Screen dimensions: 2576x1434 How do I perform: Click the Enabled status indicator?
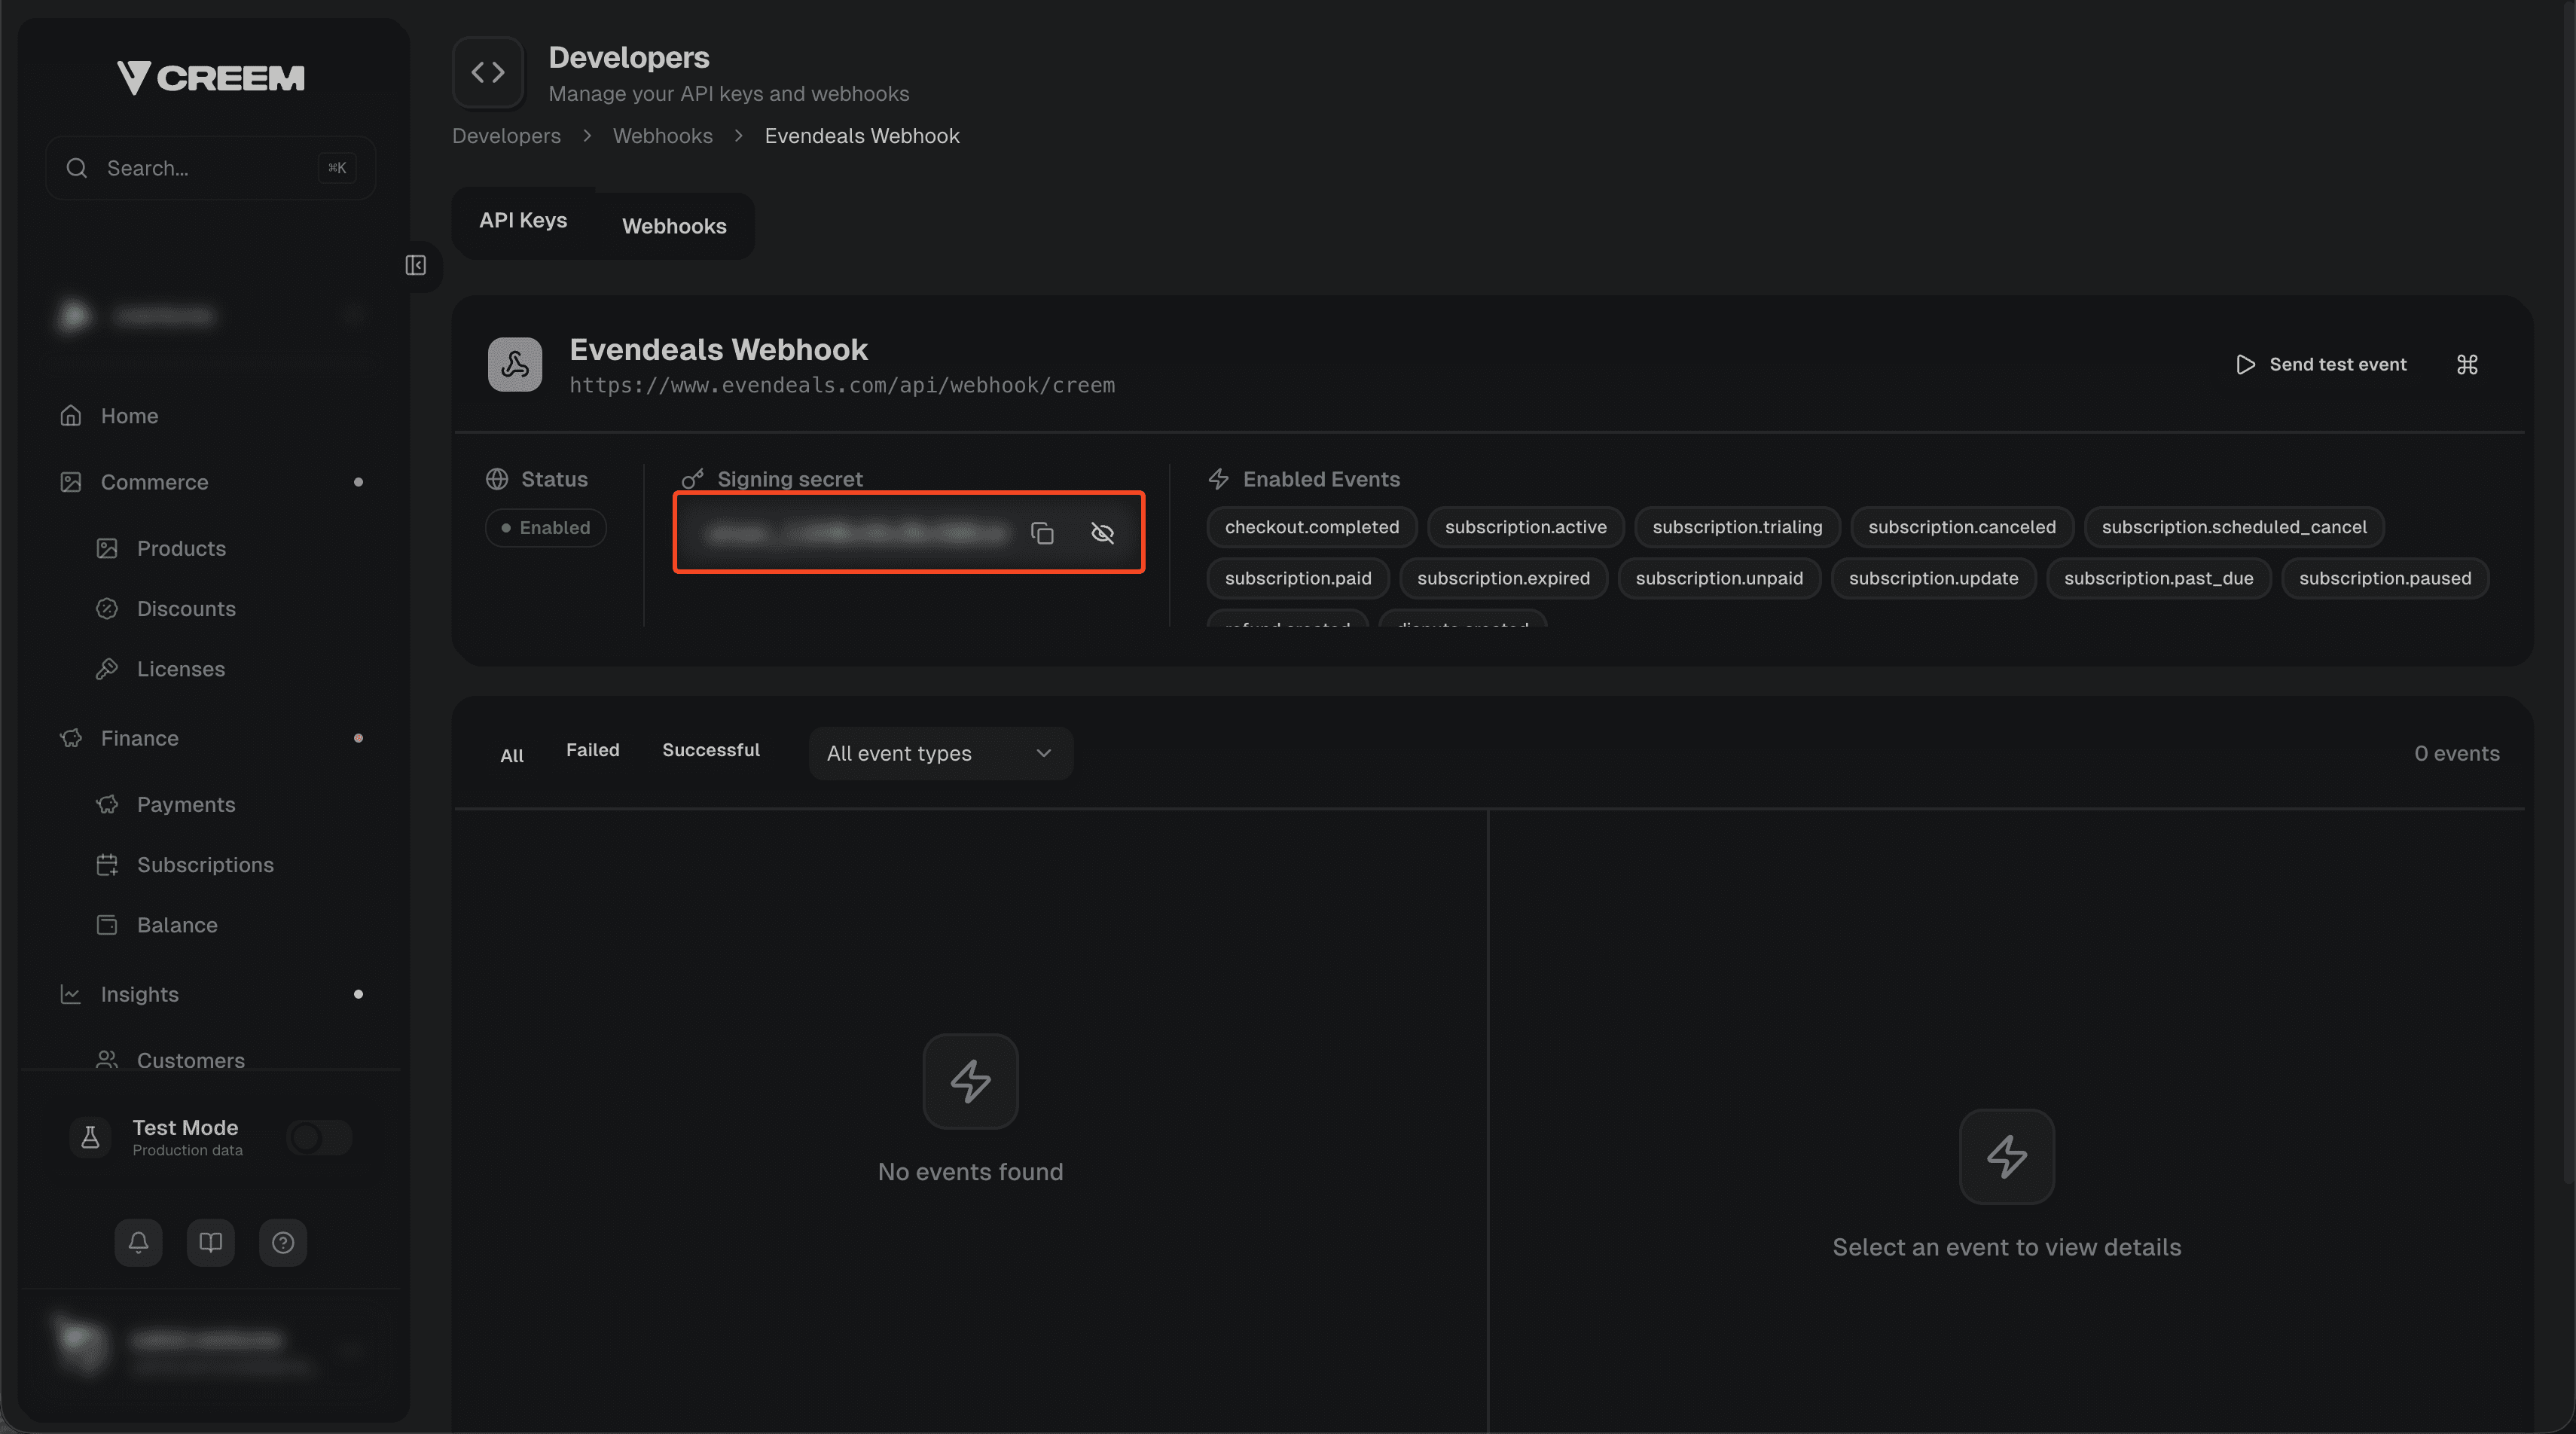pos(545,527)
